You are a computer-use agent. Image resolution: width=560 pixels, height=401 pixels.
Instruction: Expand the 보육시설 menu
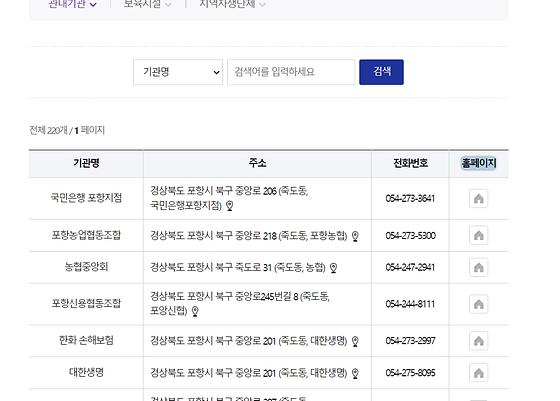pos(148,4)
